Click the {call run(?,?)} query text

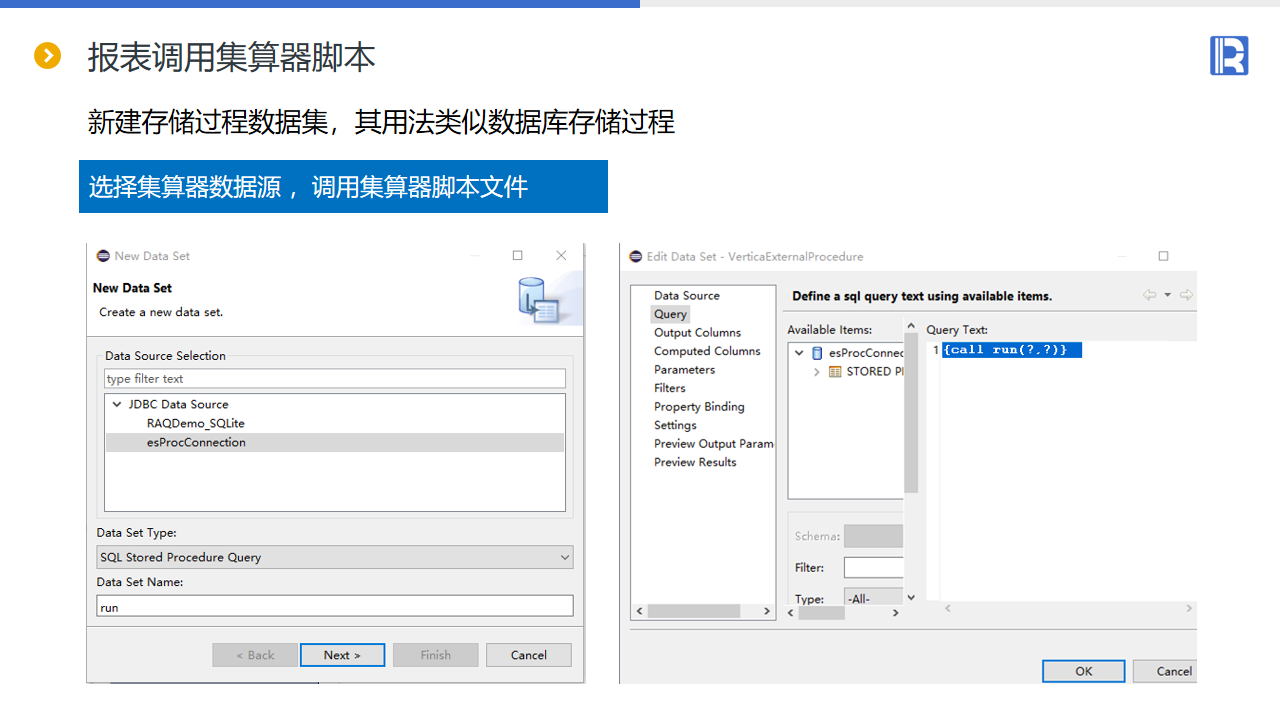click(1005, 350)
